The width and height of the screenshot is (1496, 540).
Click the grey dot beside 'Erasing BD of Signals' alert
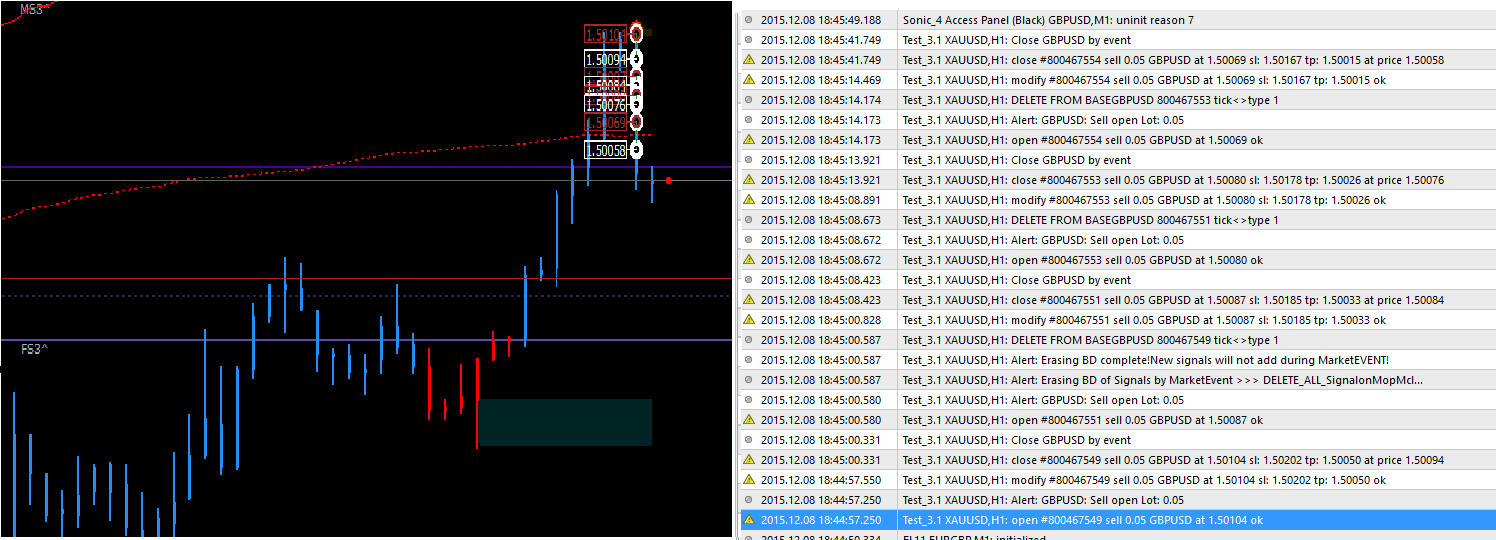pos(748,380)
